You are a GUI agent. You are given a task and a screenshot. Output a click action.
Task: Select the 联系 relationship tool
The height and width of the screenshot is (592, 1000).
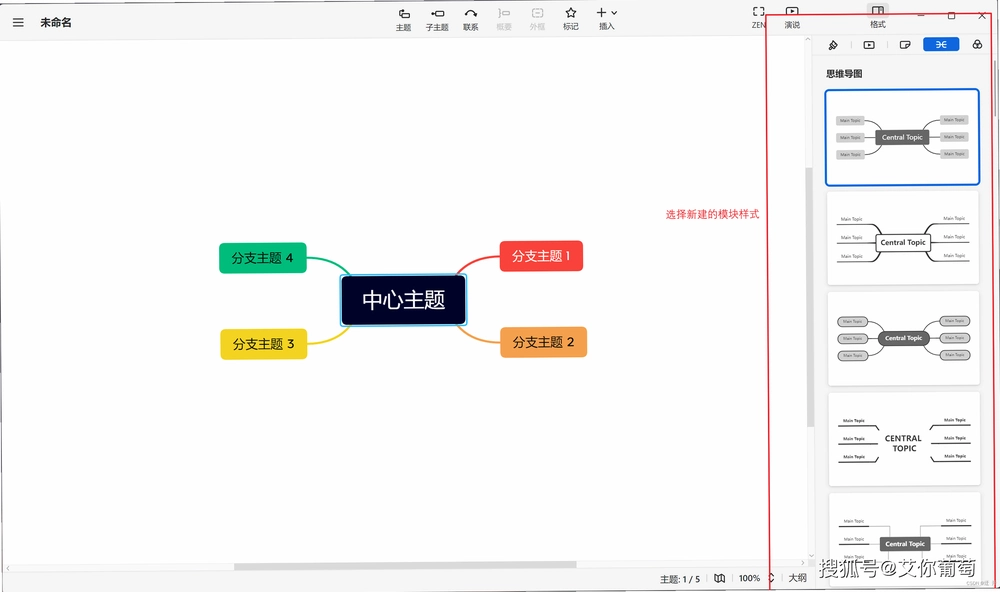click(471, 19)
